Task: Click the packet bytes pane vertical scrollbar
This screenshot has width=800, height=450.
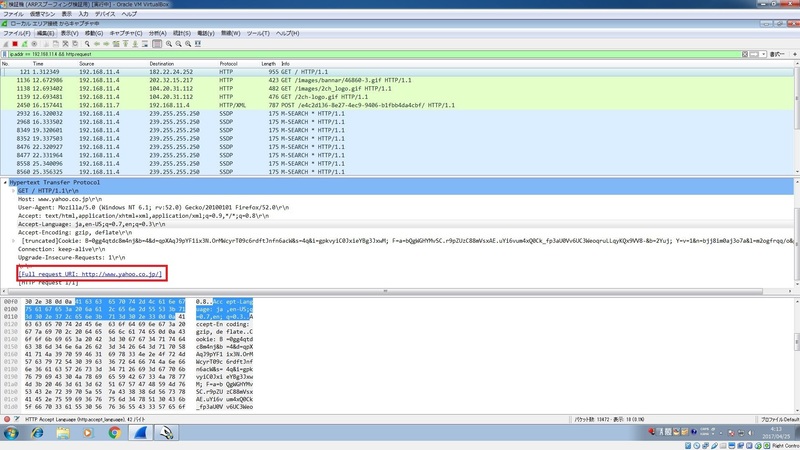Action: tap(797, 342)
